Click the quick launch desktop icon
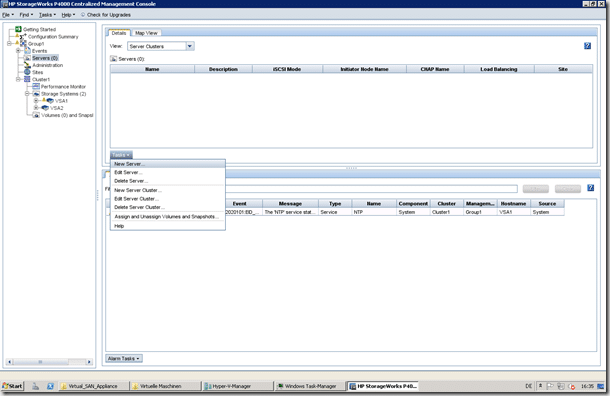 pyautogui.click(x=35, y=386)
